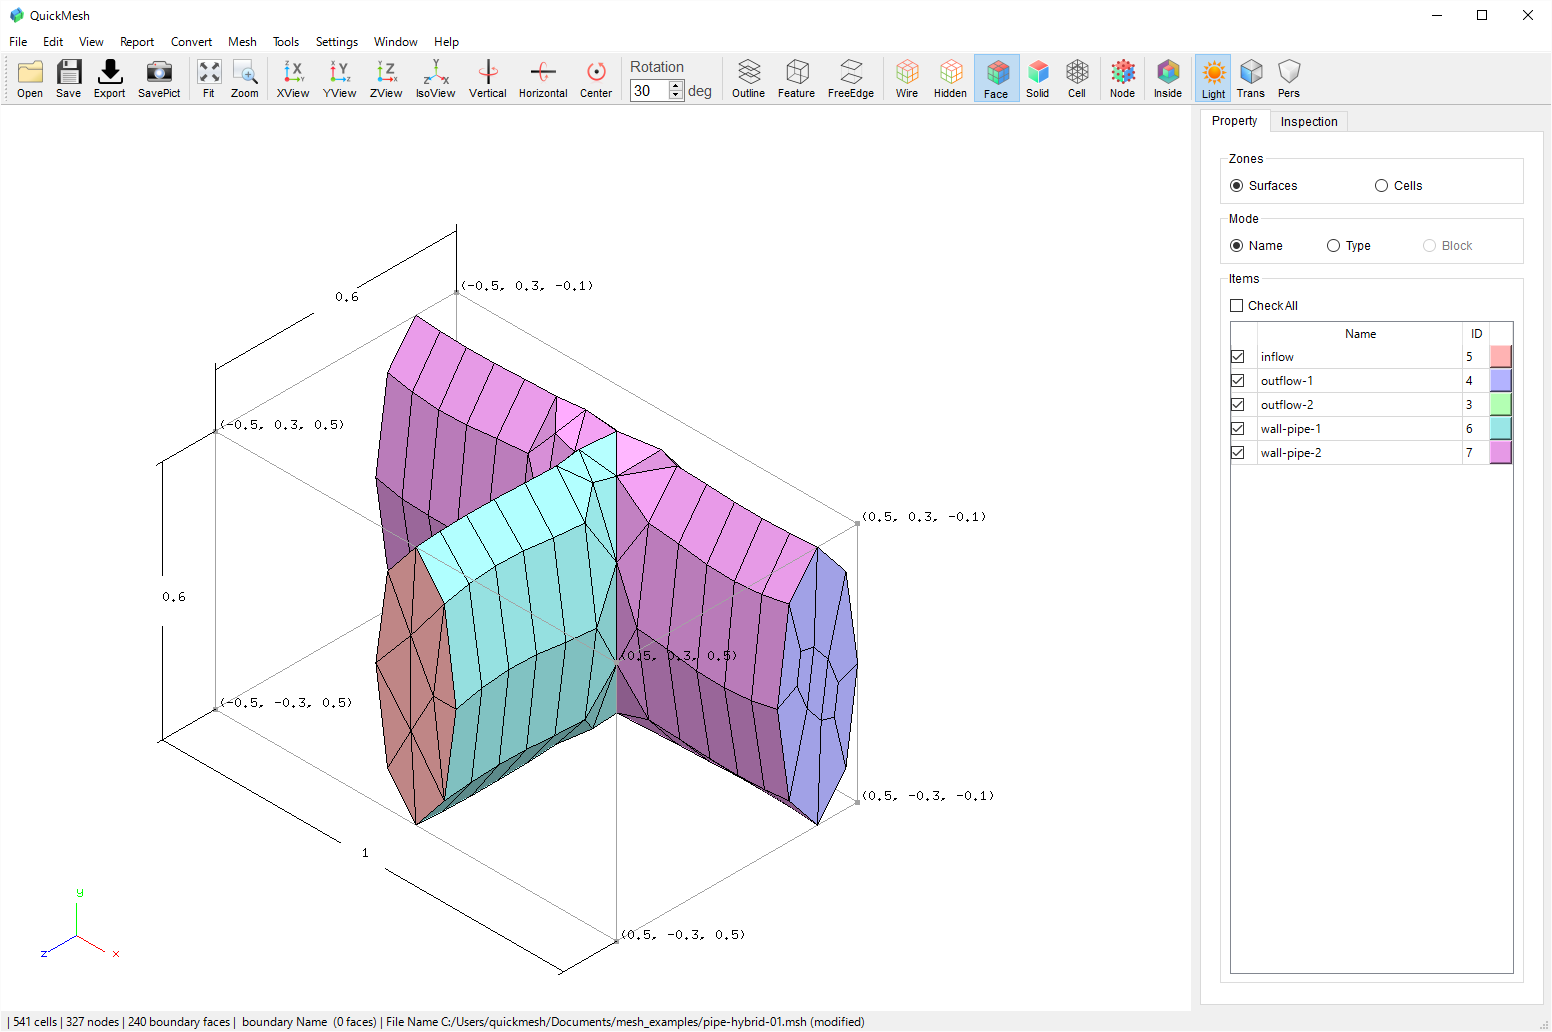Open the Edit menu

(53, 42)
